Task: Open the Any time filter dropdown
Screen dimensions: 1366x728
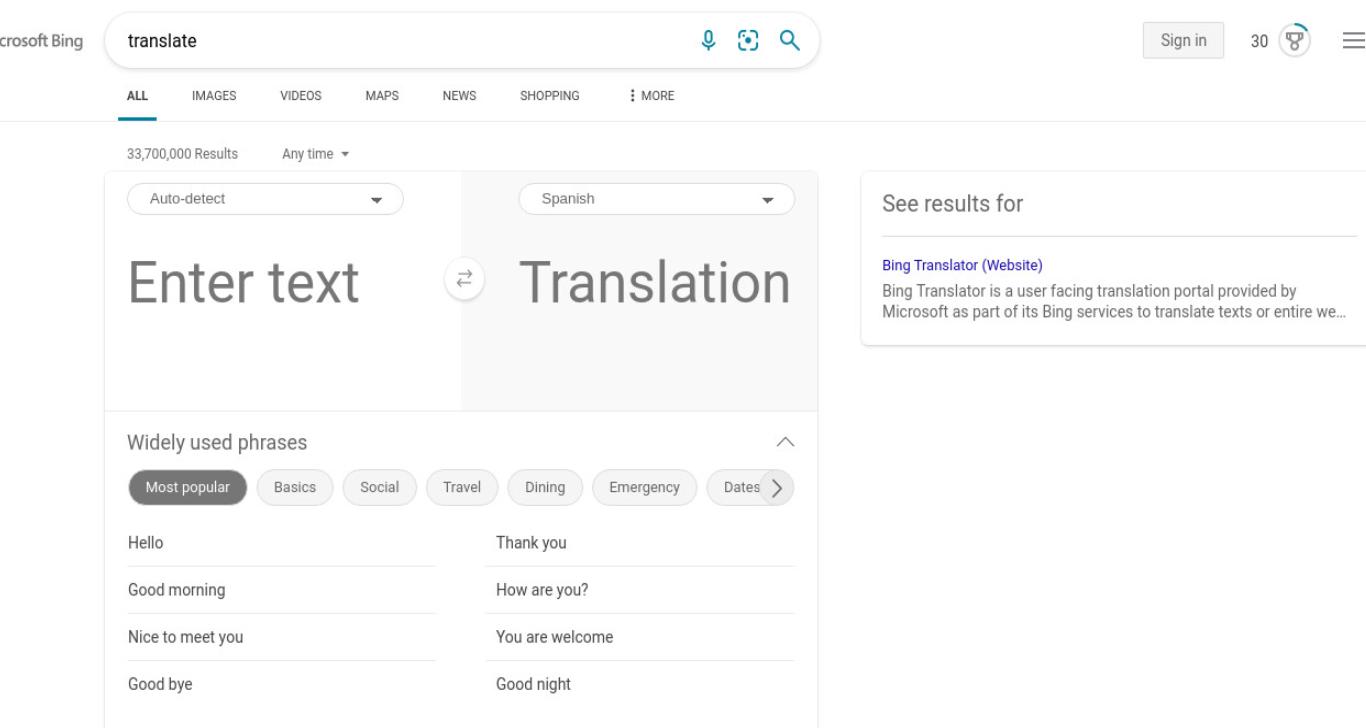Action: (316, 154)
